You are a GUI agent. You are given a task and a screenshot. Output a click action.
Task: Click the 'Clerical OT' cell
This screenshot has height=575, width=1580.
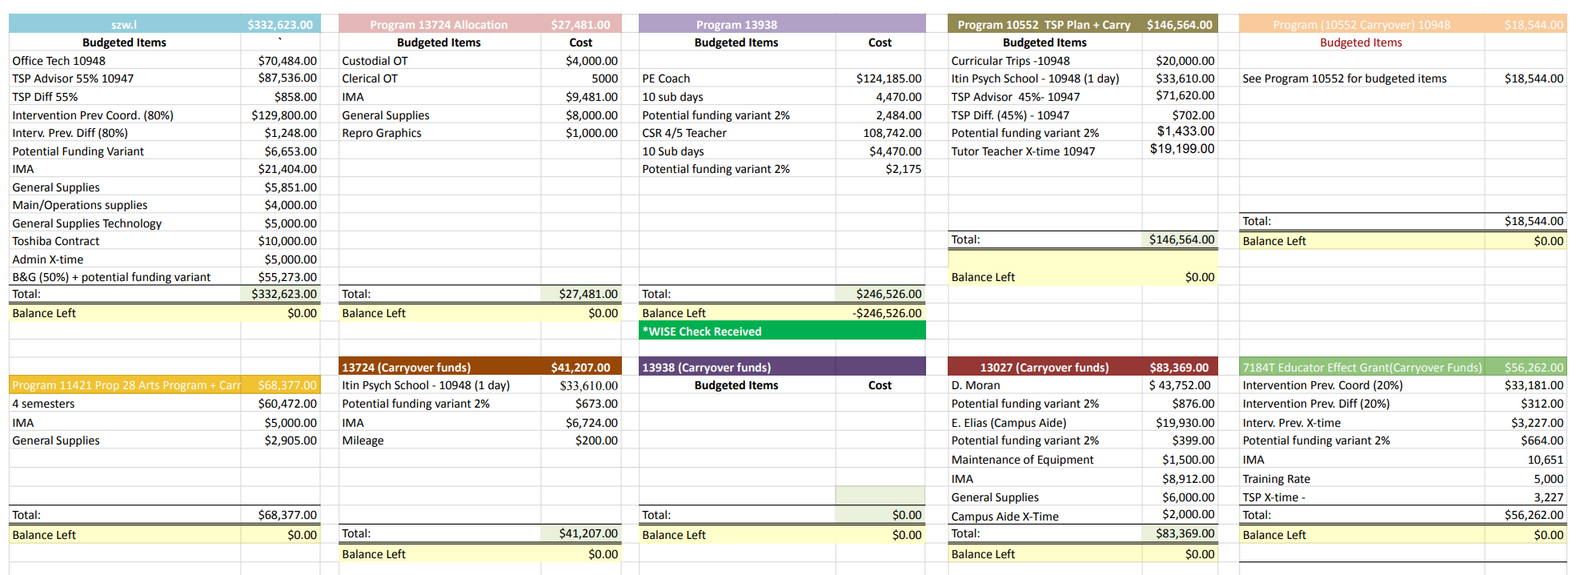point(439,79)
